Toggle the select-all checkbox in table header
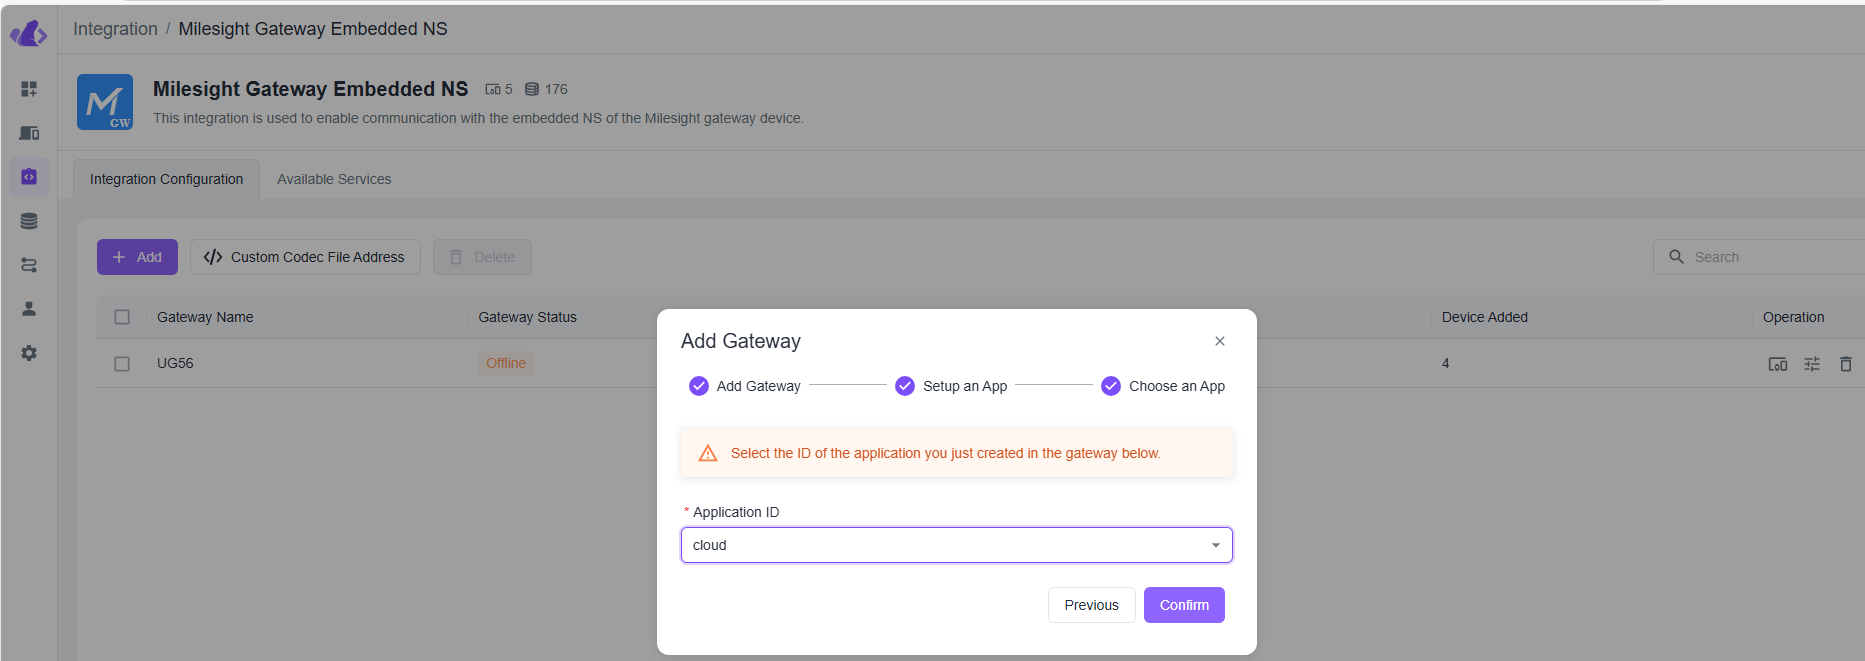Viewport: 1865px width, 661px height. [x=122, y=317]
